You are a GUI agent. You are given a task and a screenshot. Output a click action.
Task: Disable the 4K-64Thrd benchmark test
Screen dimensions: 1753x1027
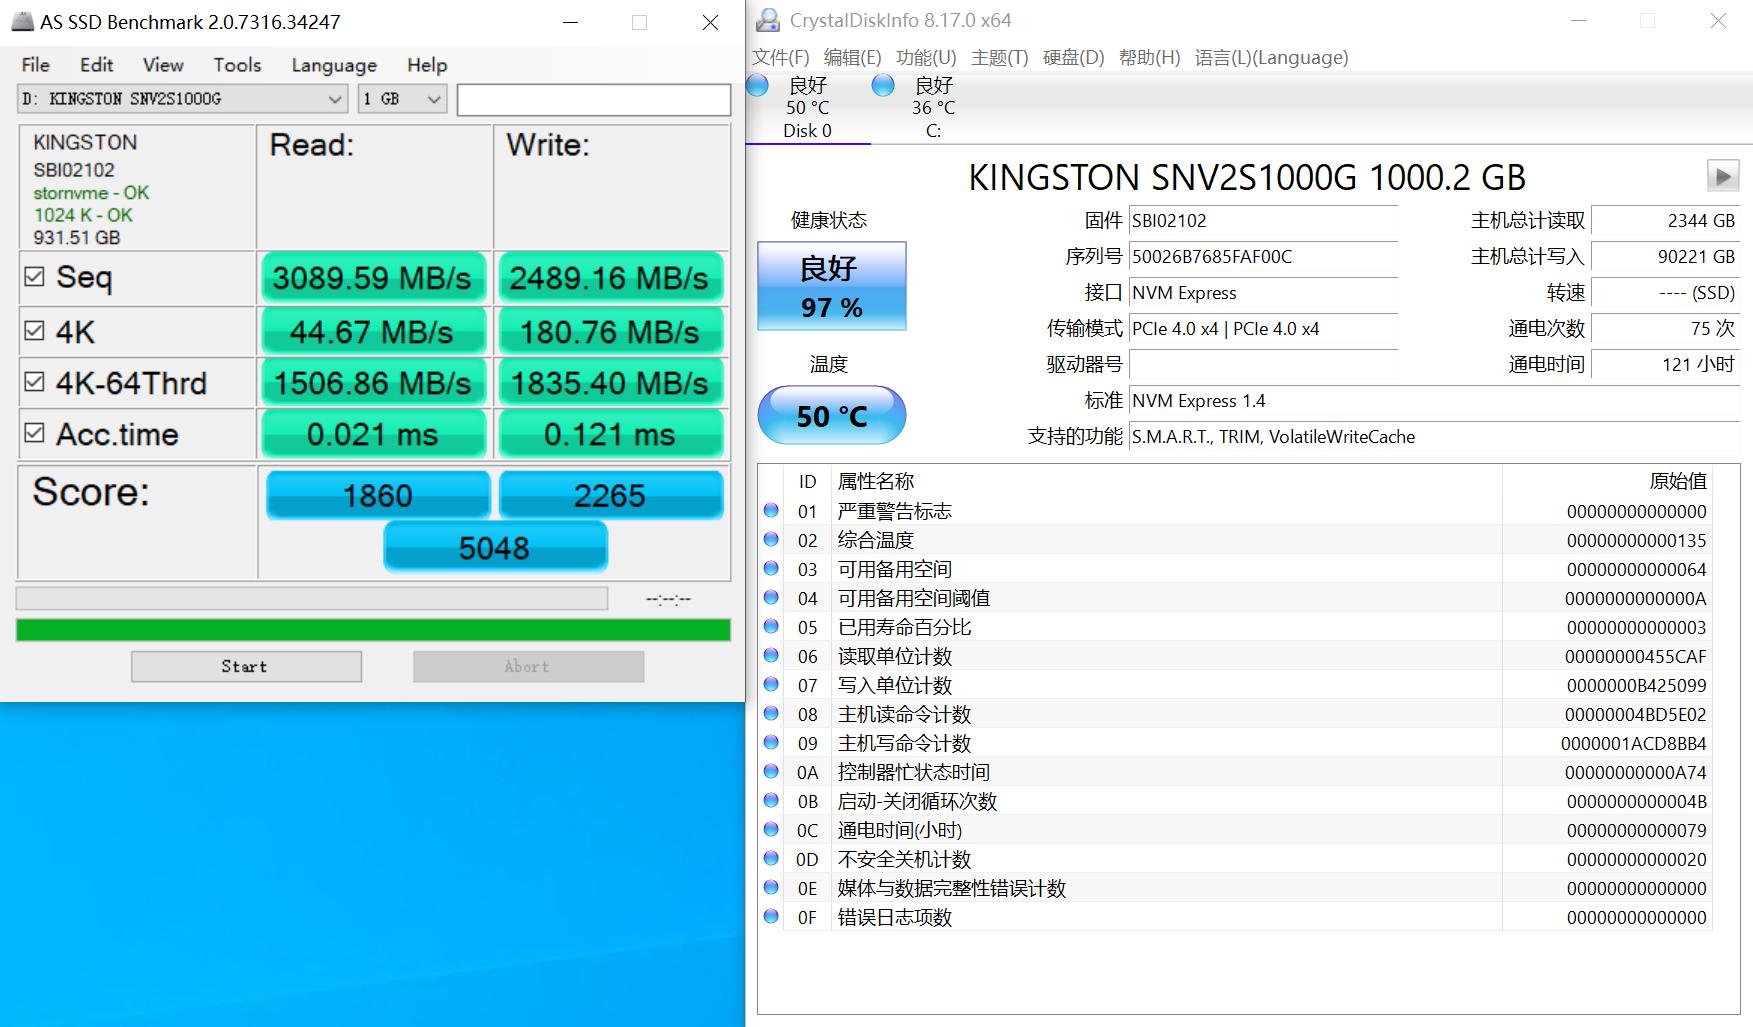pos(35,382)
